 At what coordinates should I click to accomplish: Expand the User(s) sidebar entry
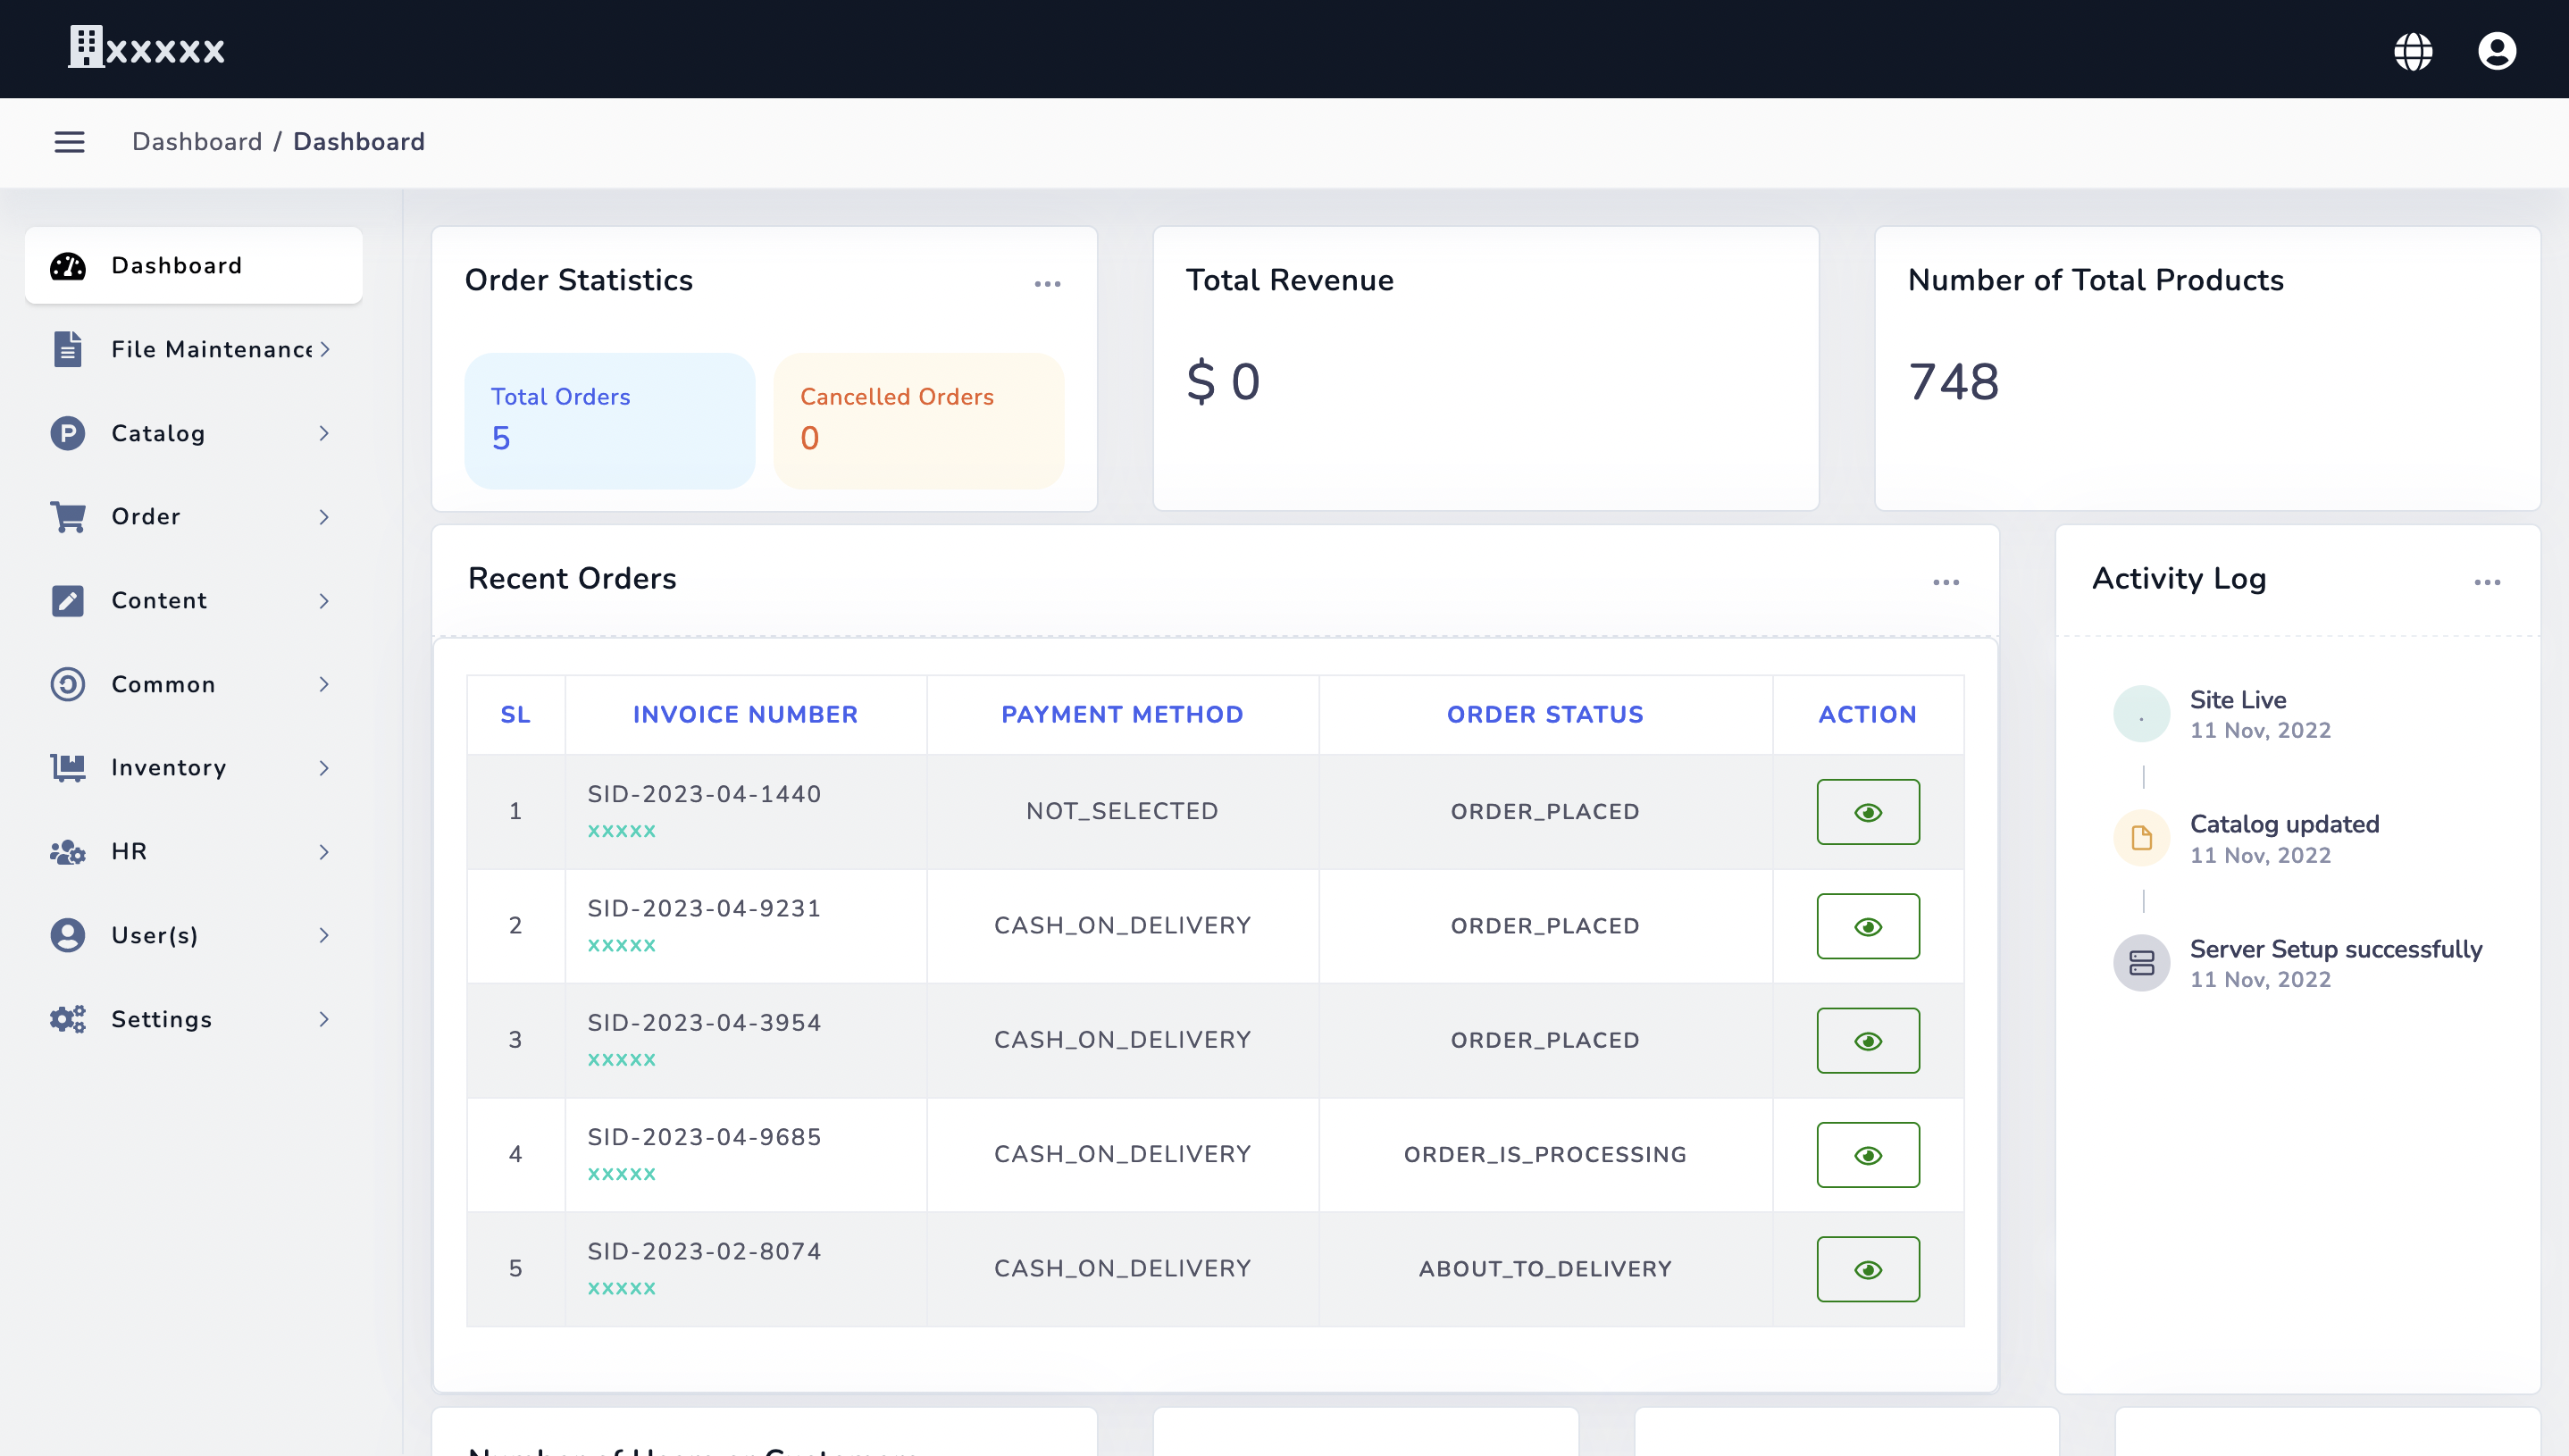324,935
